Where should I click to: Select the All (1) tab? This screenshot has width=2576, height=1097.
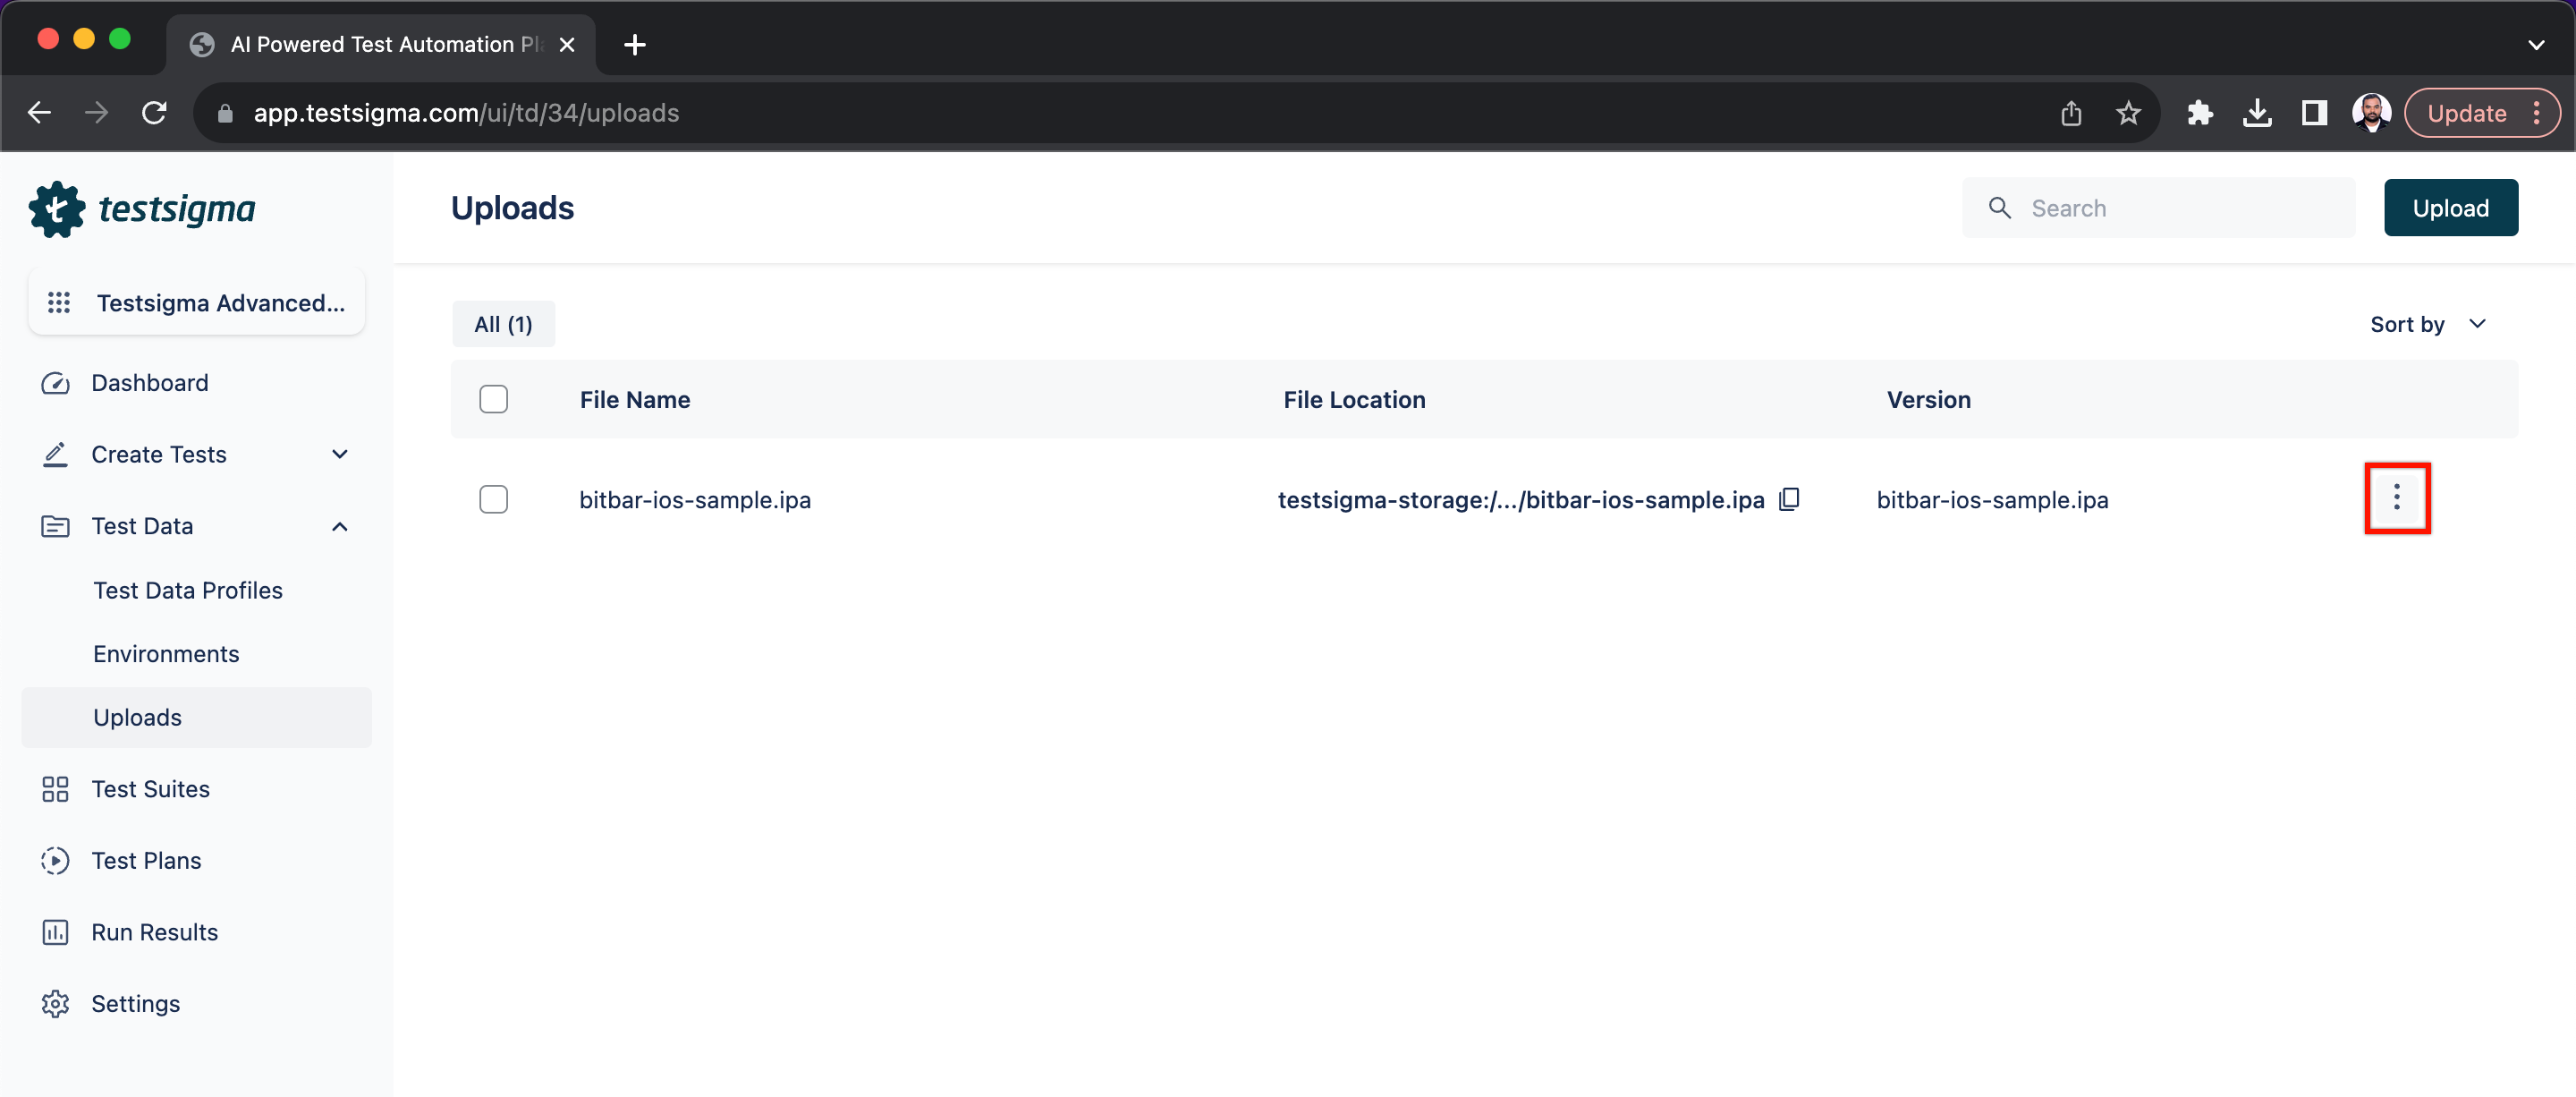503,324
